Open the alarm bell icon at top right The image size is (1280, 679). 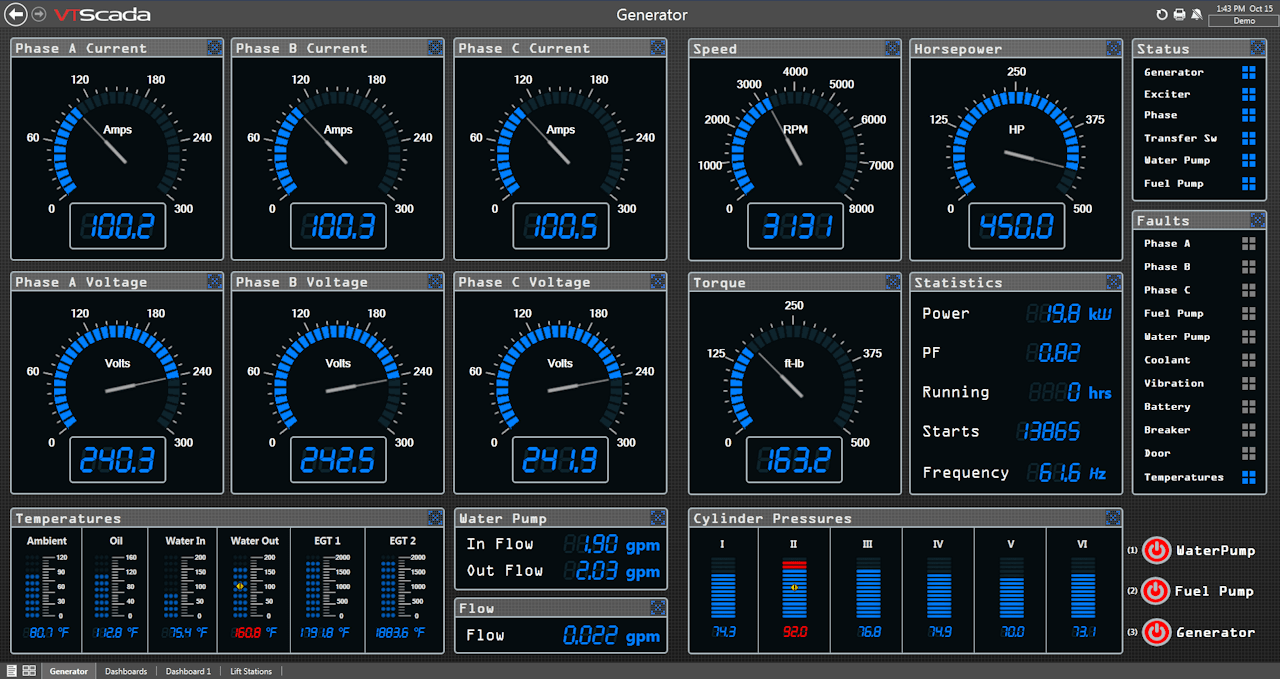[x=1197, y=14]
